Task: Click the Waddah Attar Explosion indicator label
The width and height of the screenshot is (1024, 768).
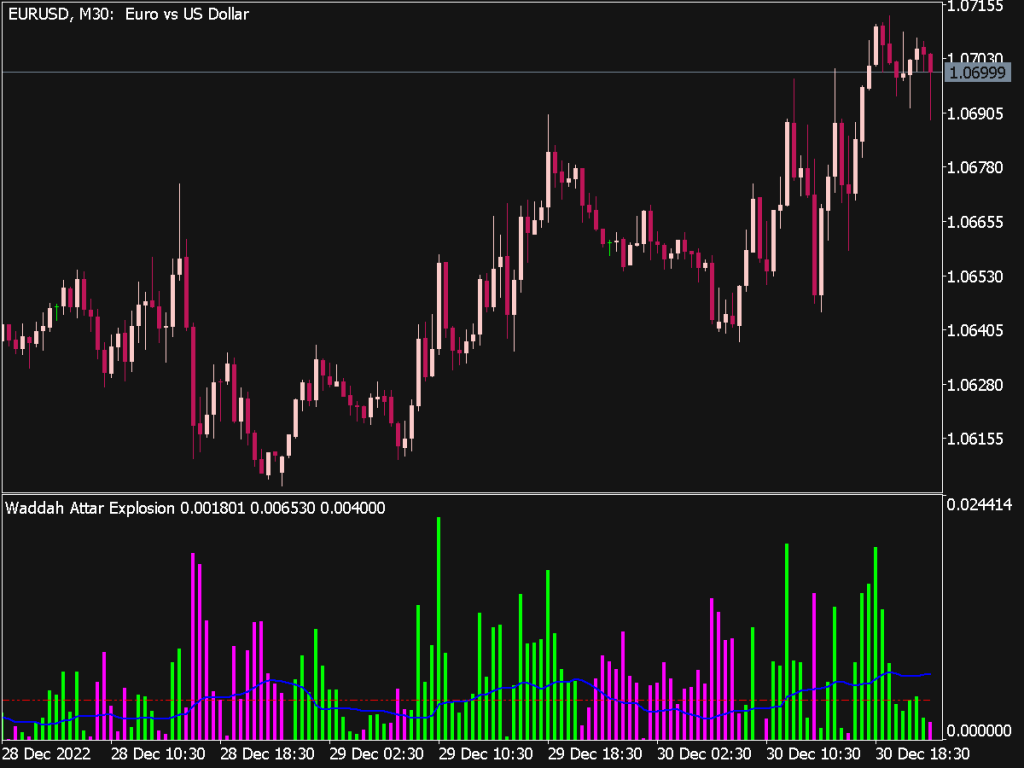Action: click(x=195, y=508)
